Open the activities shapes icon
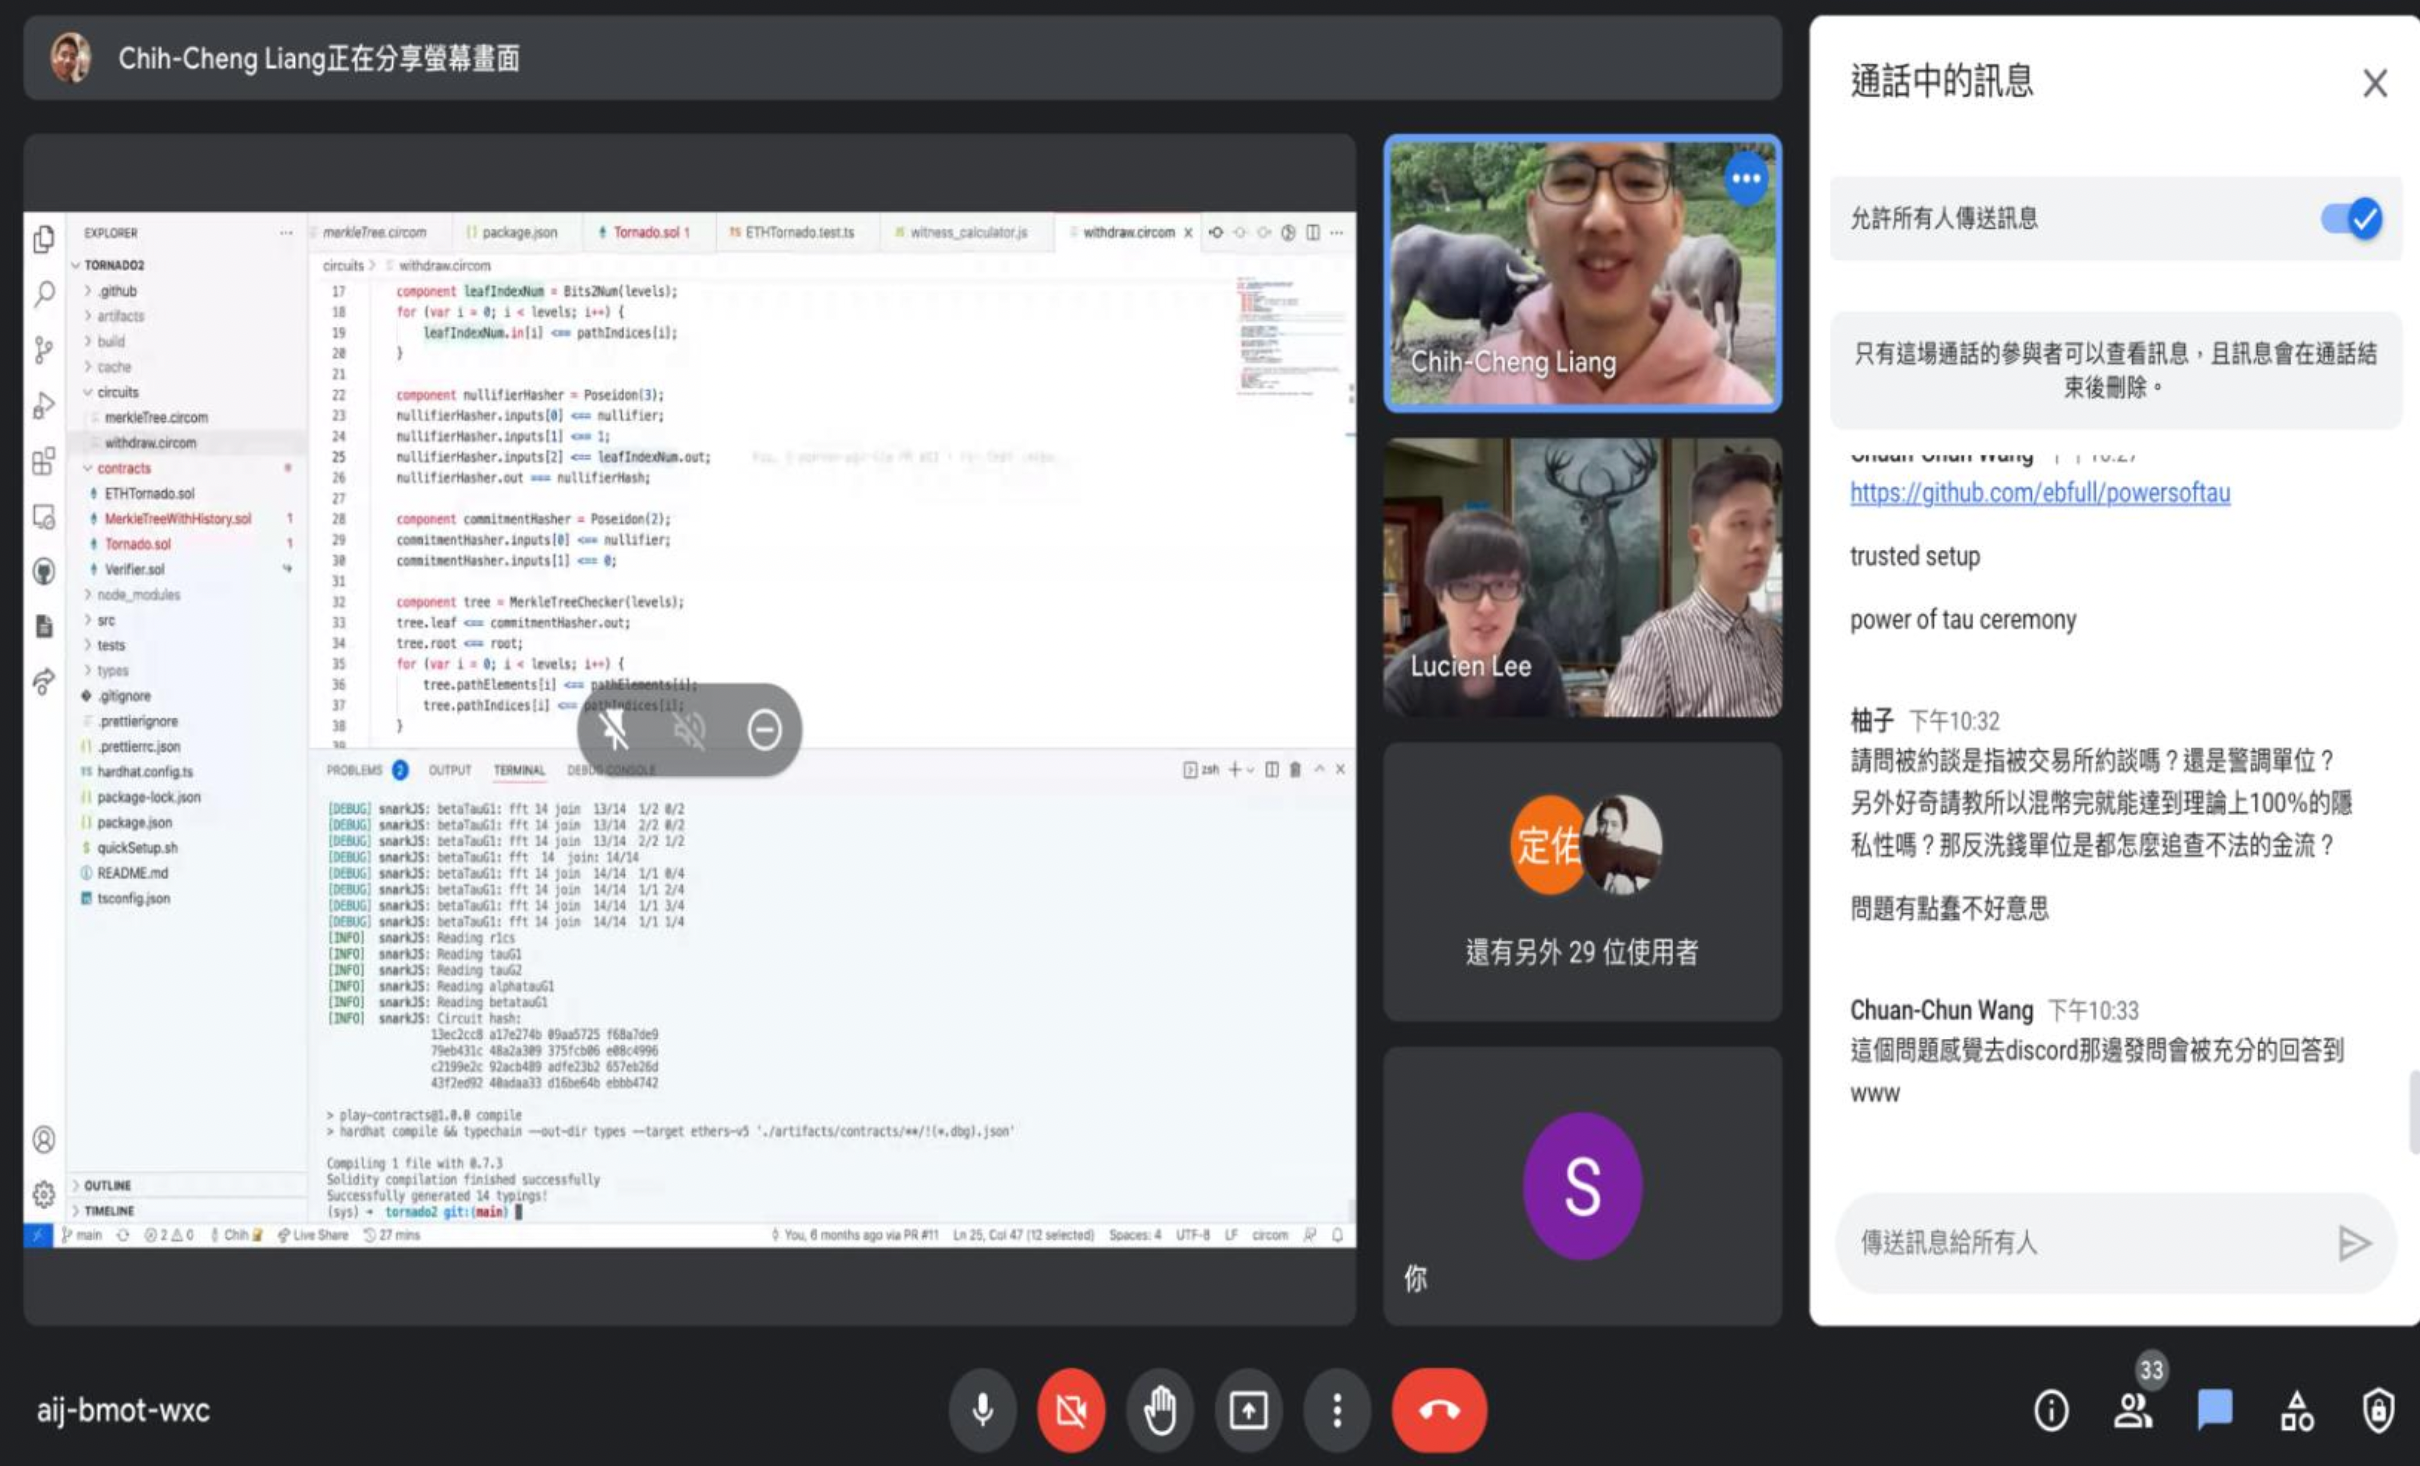 [2296, 1411]
